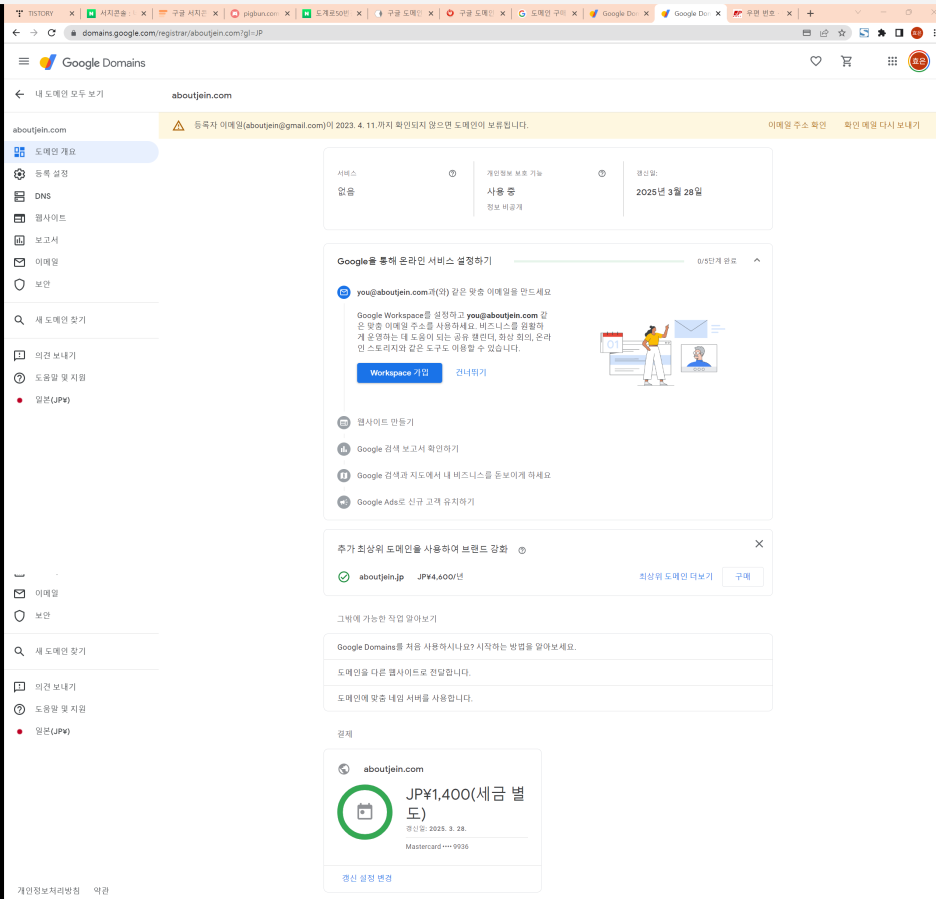Click the browser back arrow
Image resolution: width=936 pixels, height=899 pixels.
click(x=16, y=33)
